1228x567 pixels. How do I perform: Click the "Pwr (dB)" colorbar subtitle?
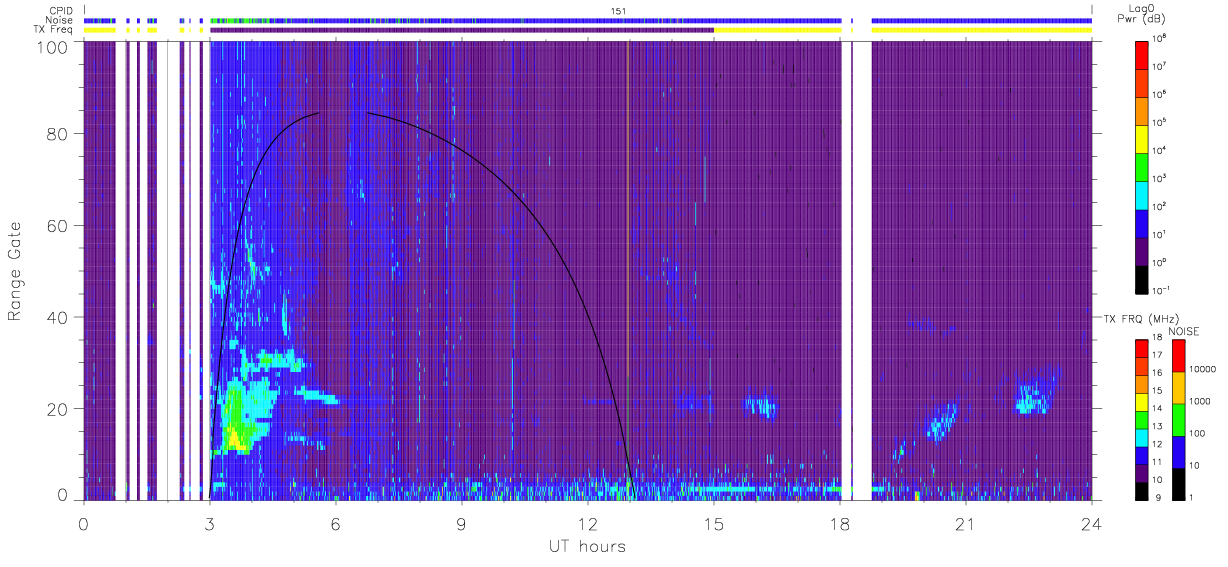[1143, 19]
